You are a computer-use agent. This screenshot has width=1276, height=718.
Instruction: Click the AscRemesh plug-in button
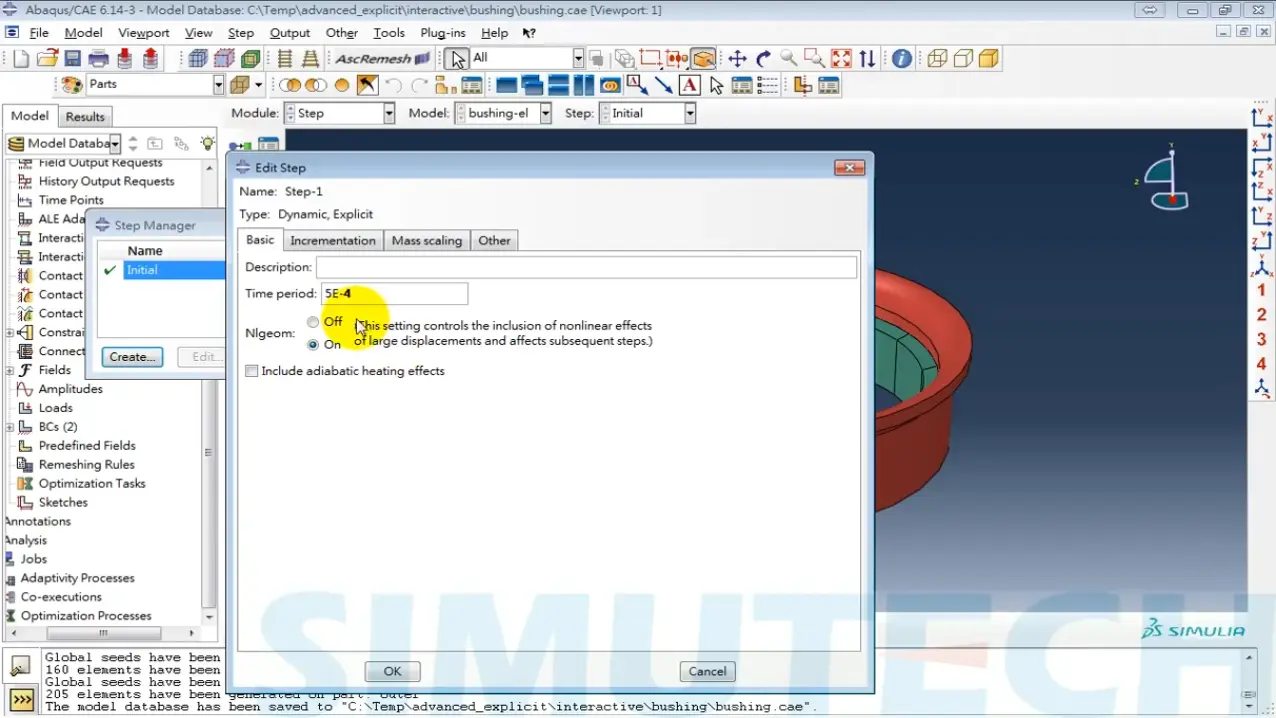tap(382, 59)
